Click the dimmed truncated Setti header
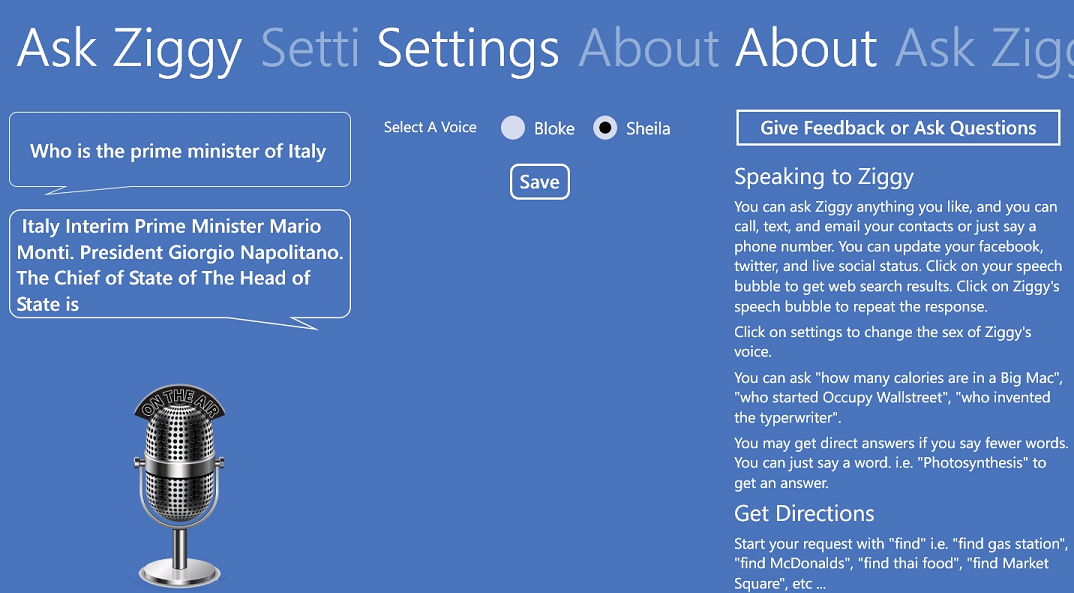 pos(310,49)
